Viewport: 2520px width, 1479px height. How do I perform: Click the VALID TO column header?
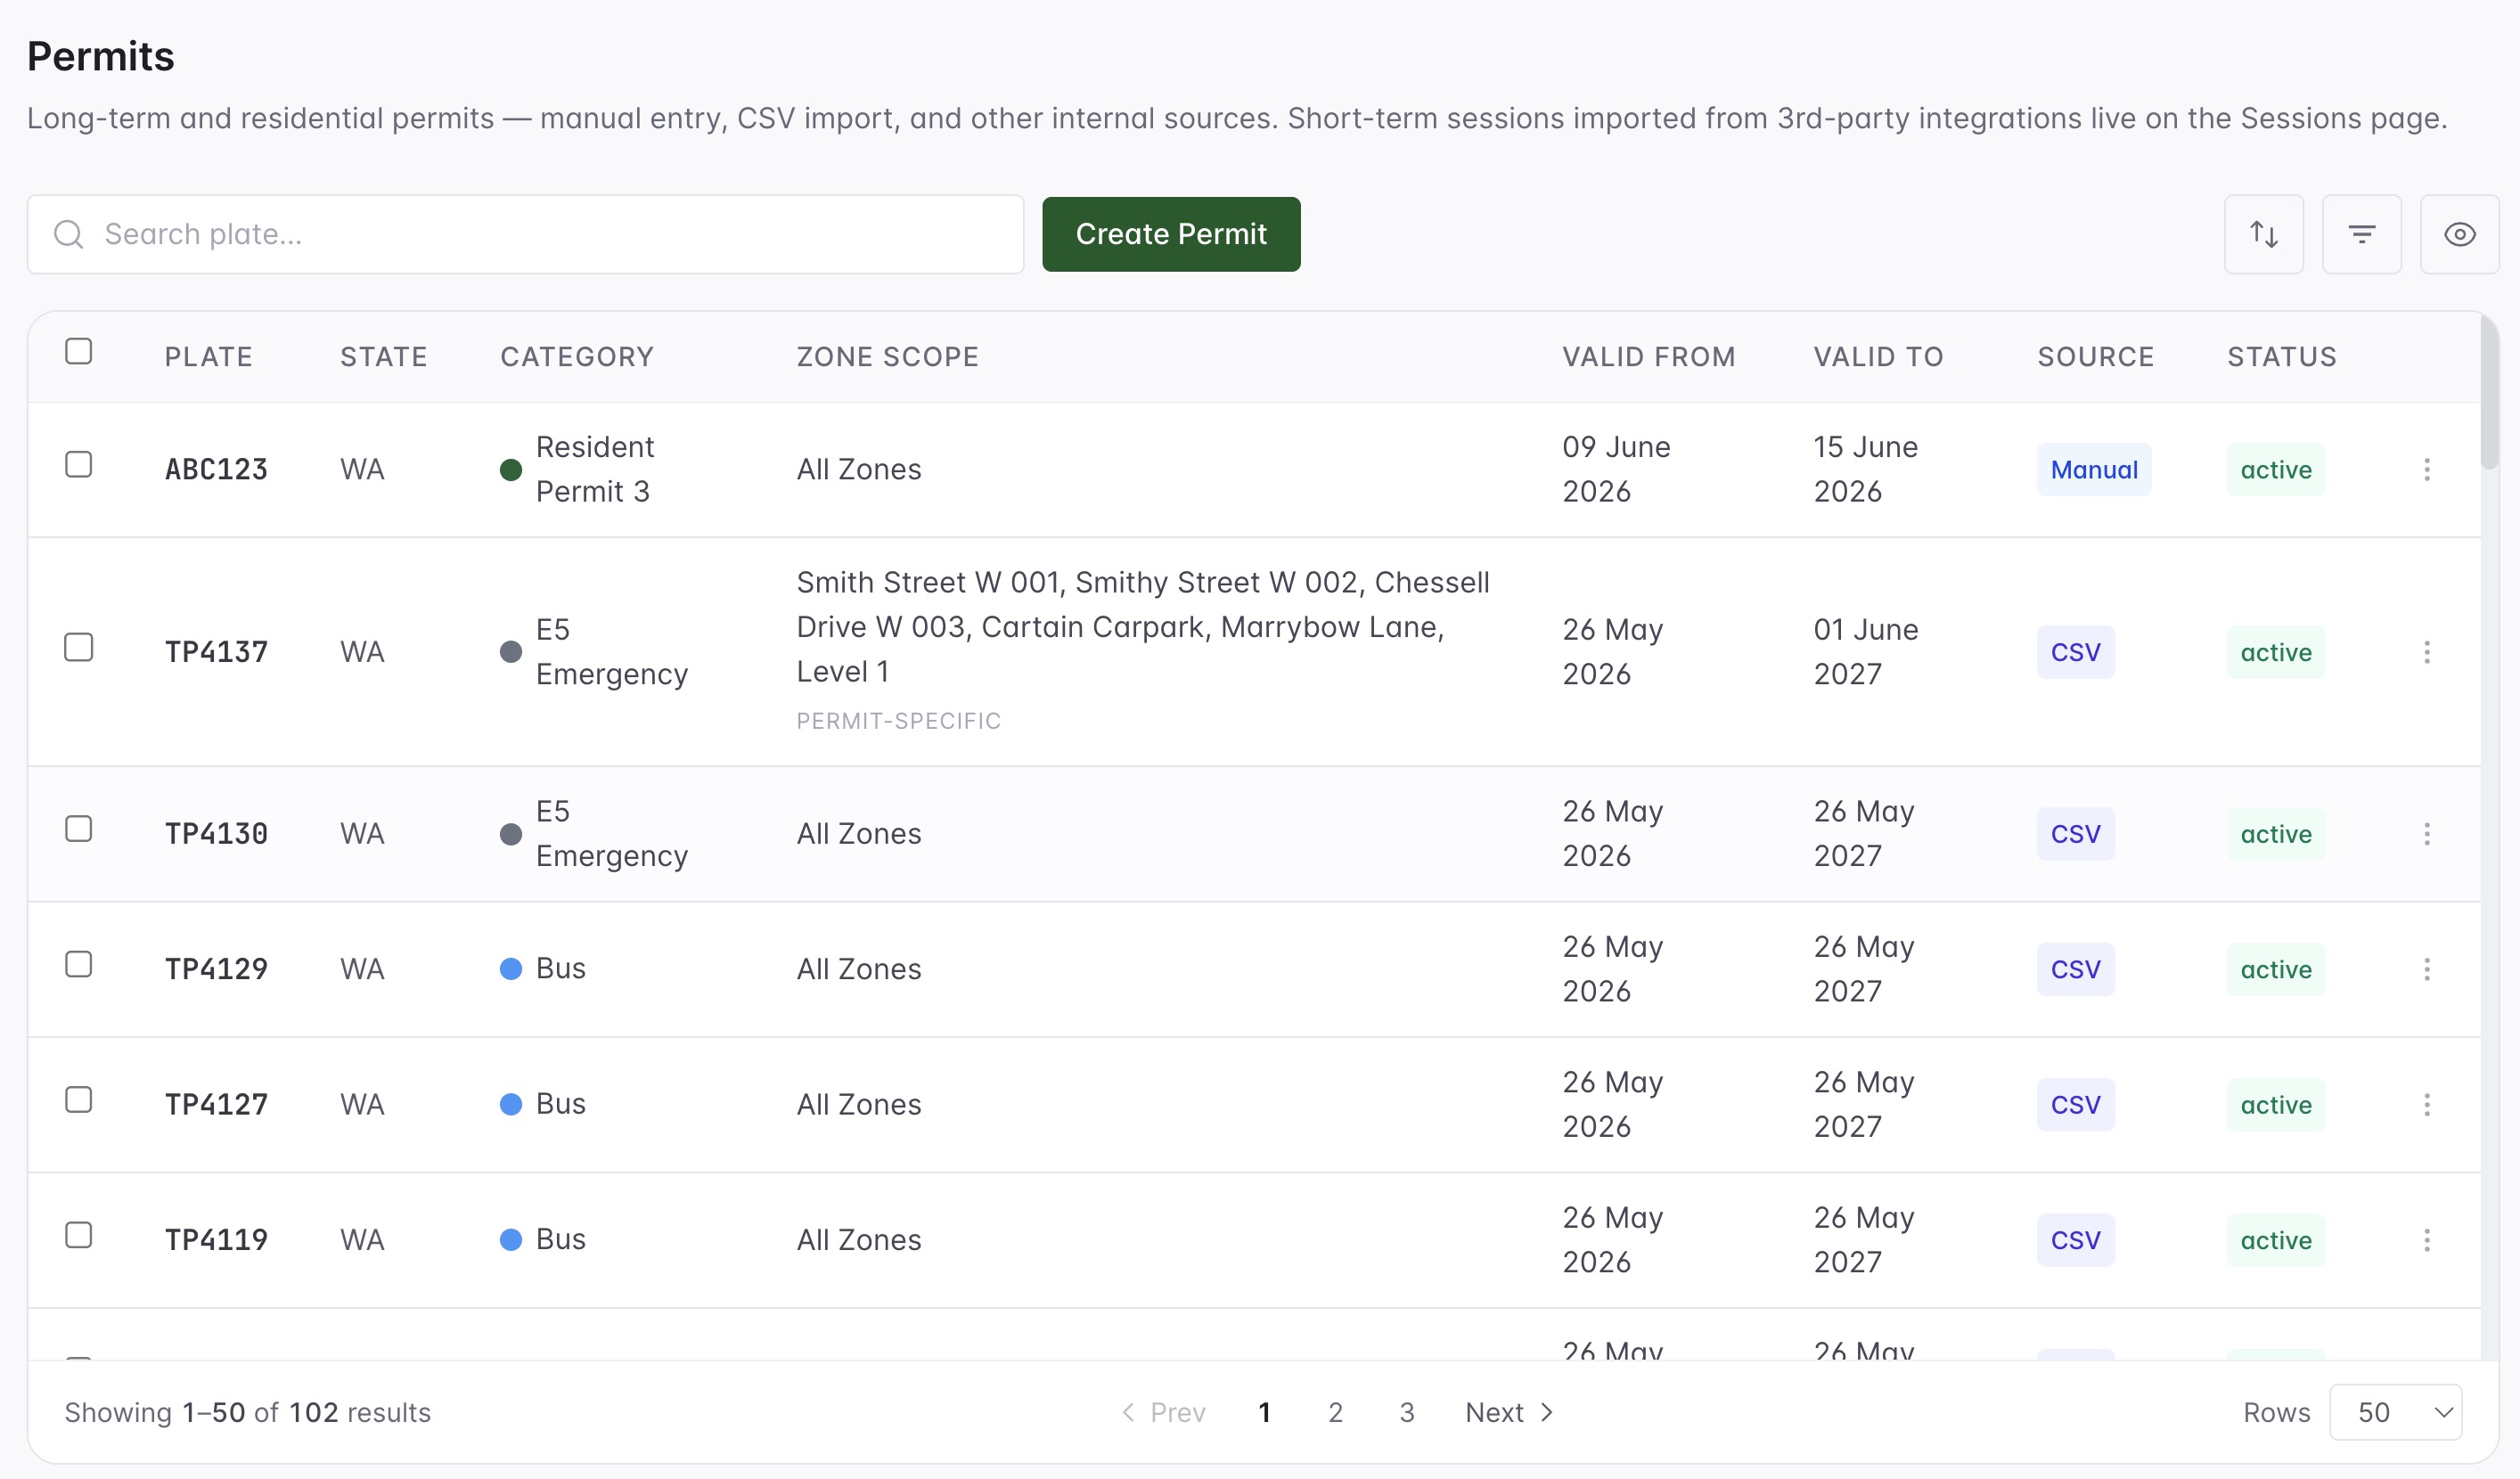pyautogui.click(x=1878, y=357)
